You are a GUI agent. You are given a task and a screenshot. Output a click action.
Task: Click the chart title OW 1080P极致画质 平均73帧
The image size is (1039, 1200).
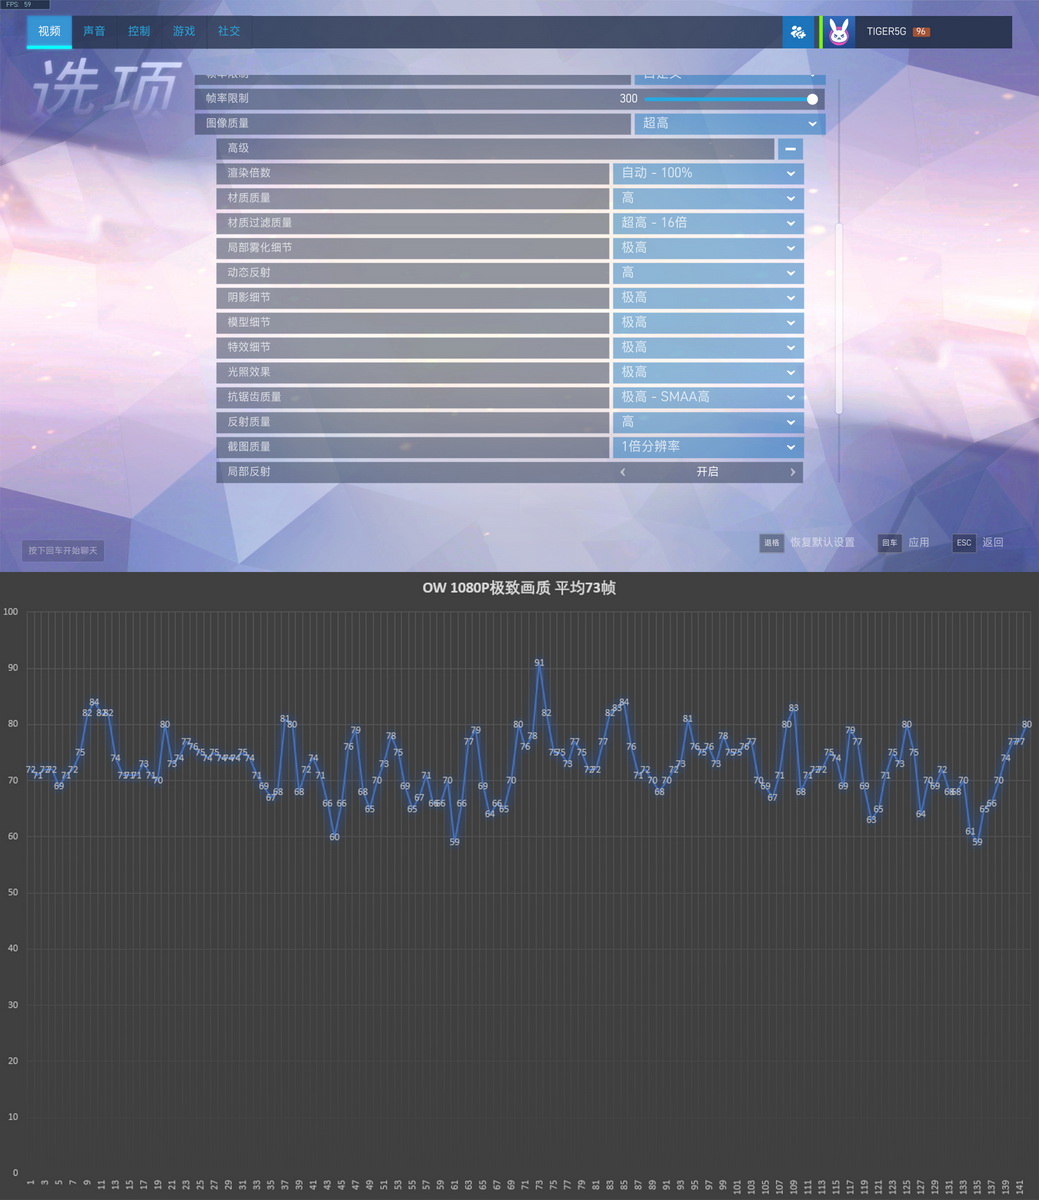click(519, 588)
